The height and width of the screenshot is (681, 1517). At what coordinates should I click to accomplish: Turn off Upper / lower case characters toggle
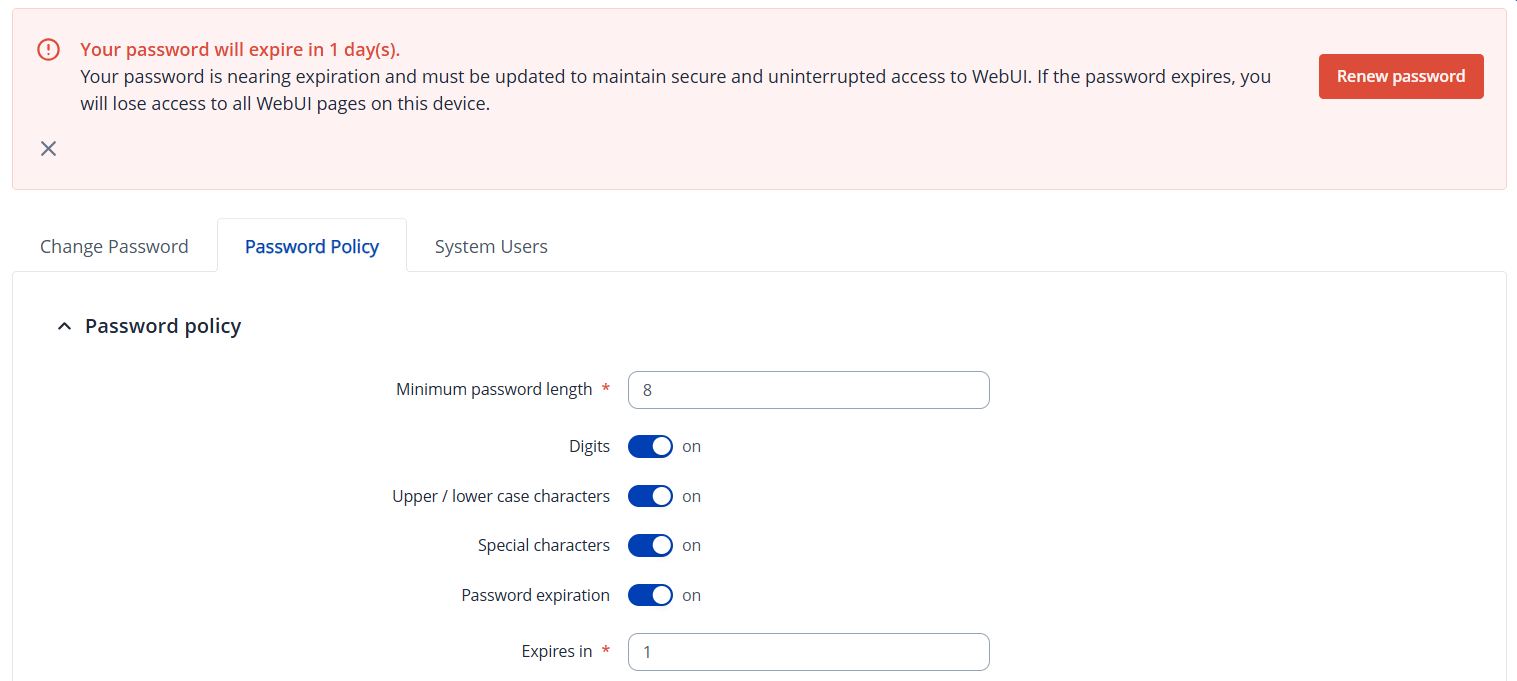click(x=650, y=497)
